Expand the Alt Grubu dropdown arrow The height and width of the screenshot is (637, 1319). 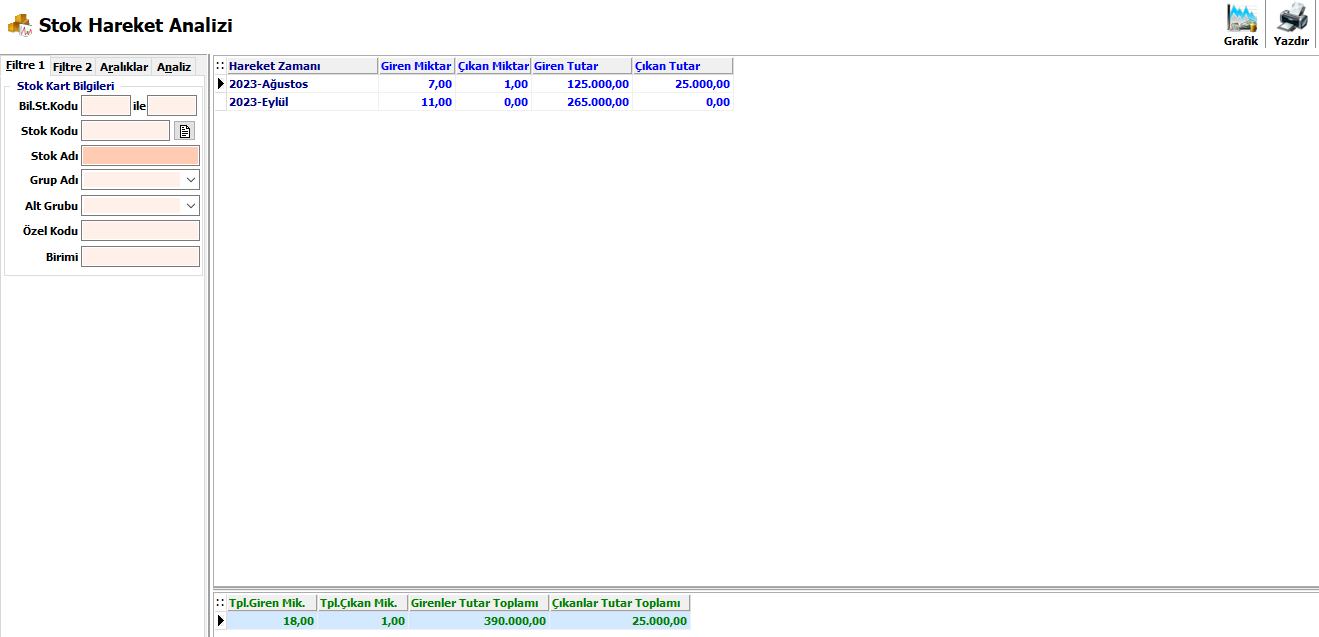point(191,205)
